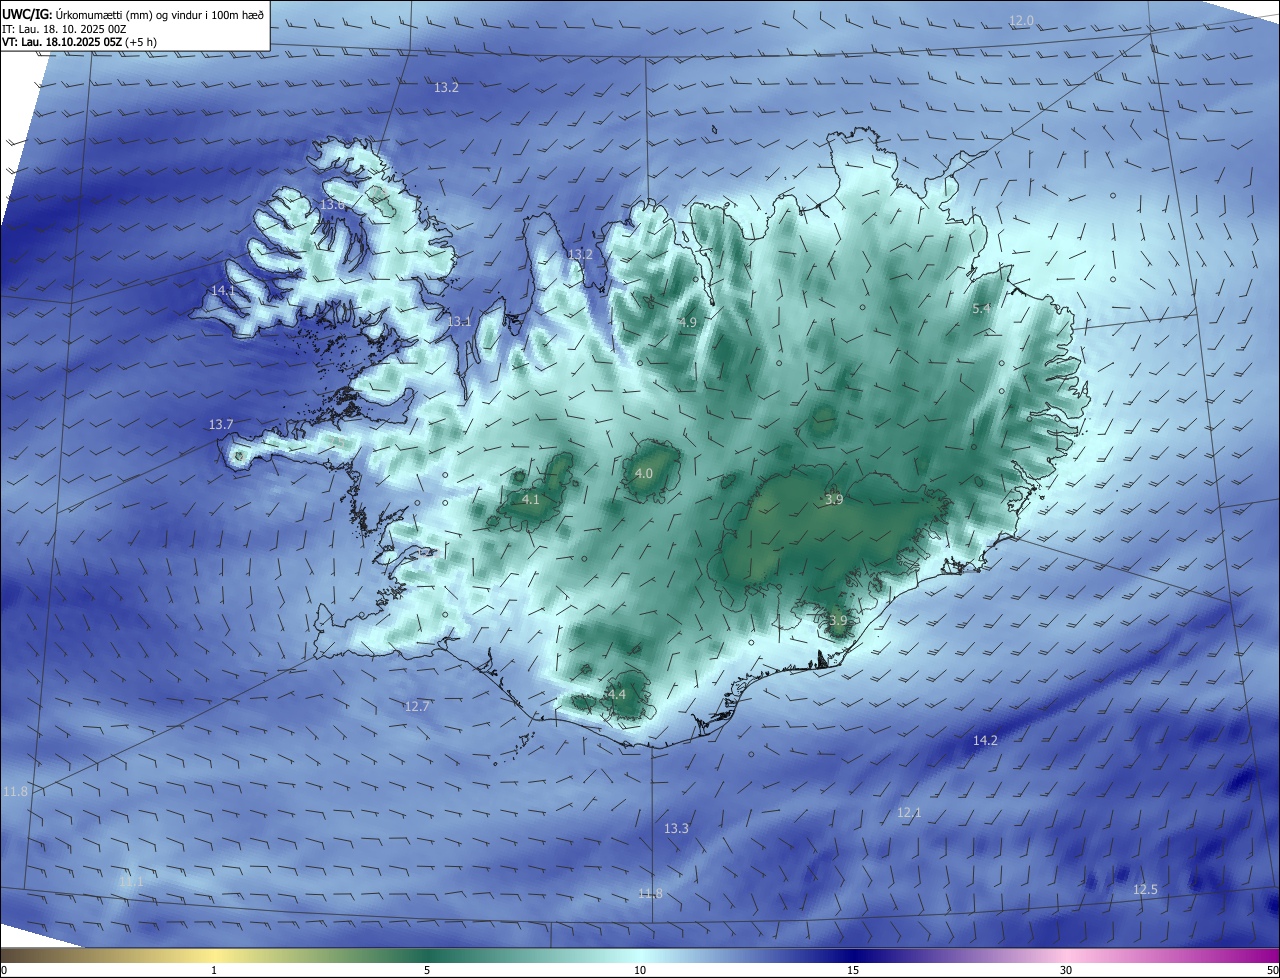This screenshot has width=1280, height=978.
Task: Click the 0 tick on the color scale
Action: [4, 970]
